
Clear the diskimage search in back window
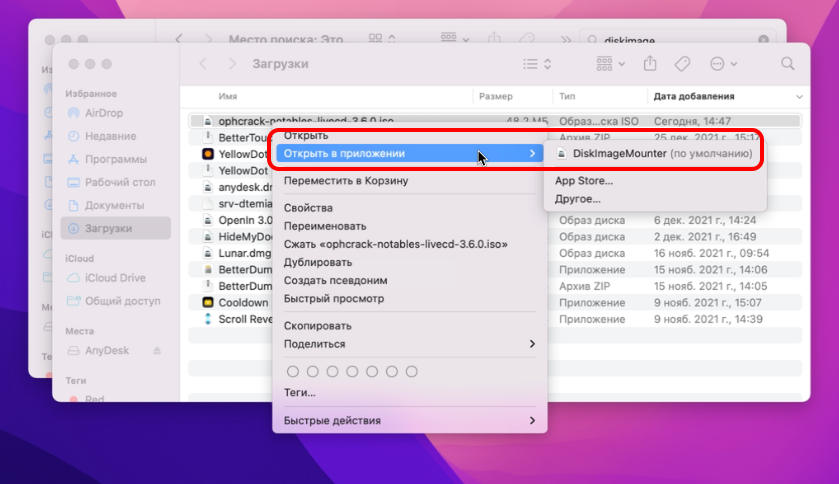click(764, 40)
